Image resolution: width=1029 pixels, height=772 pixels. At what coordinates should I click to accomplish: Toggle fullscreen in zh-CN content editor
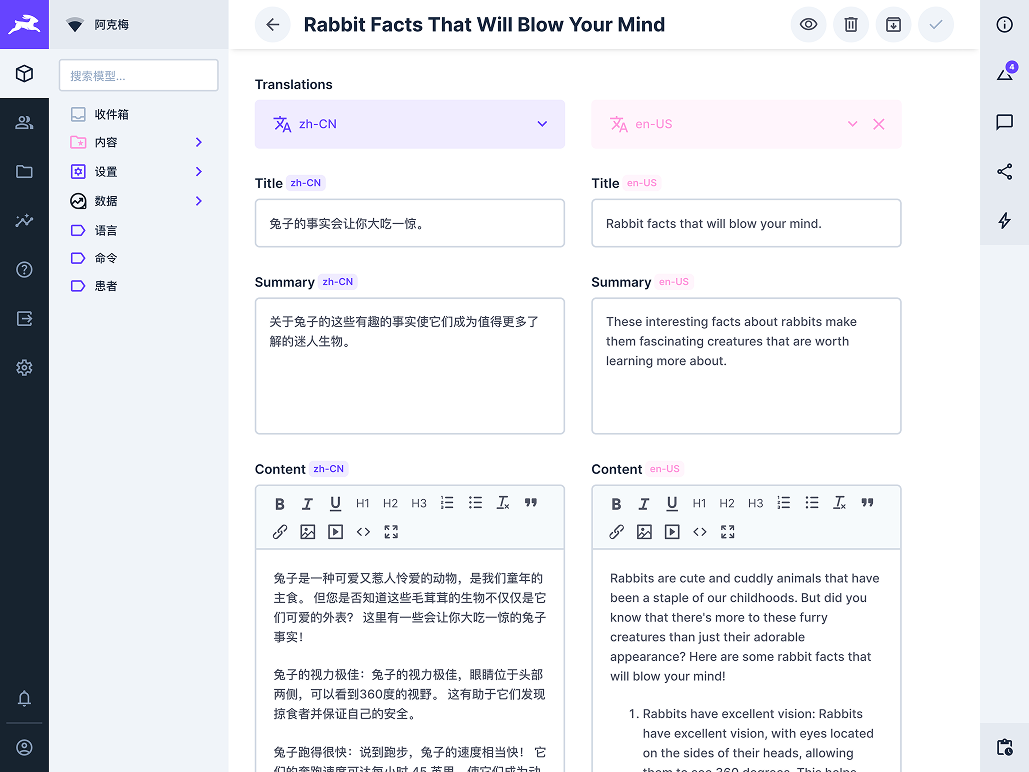click(391, 532)
